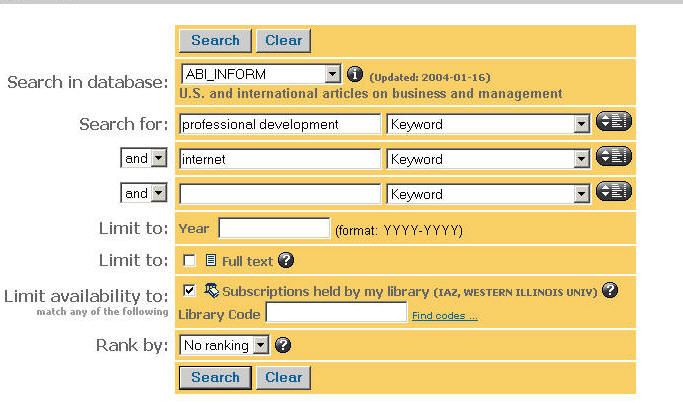Open help icon beside Full text

(x=286, y=261)
